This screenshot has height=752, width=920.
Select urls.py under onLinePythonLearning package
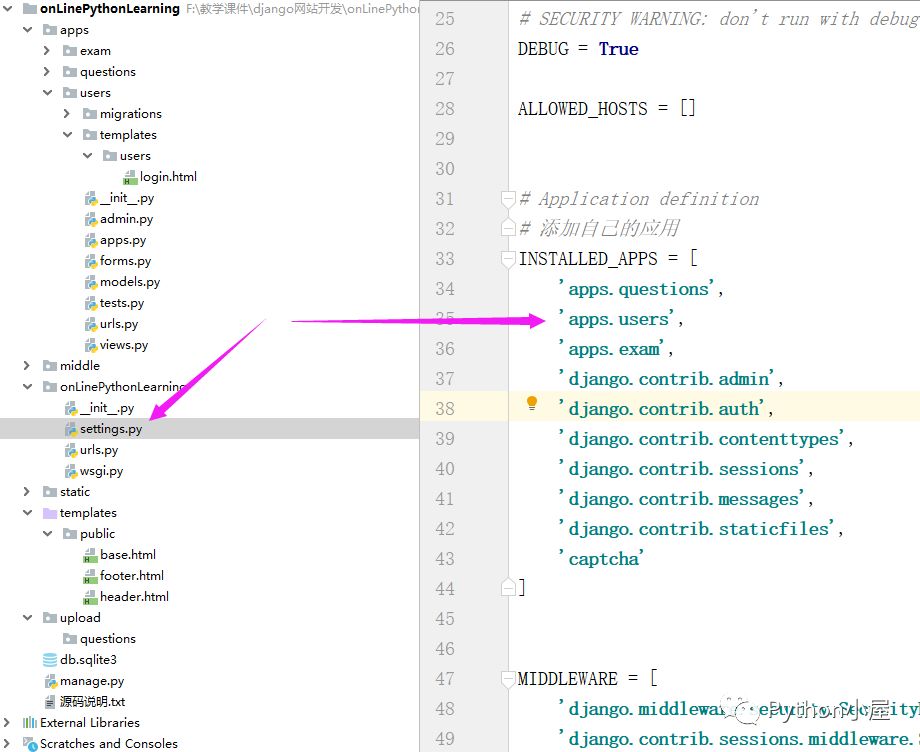click(x=99, y=450)
